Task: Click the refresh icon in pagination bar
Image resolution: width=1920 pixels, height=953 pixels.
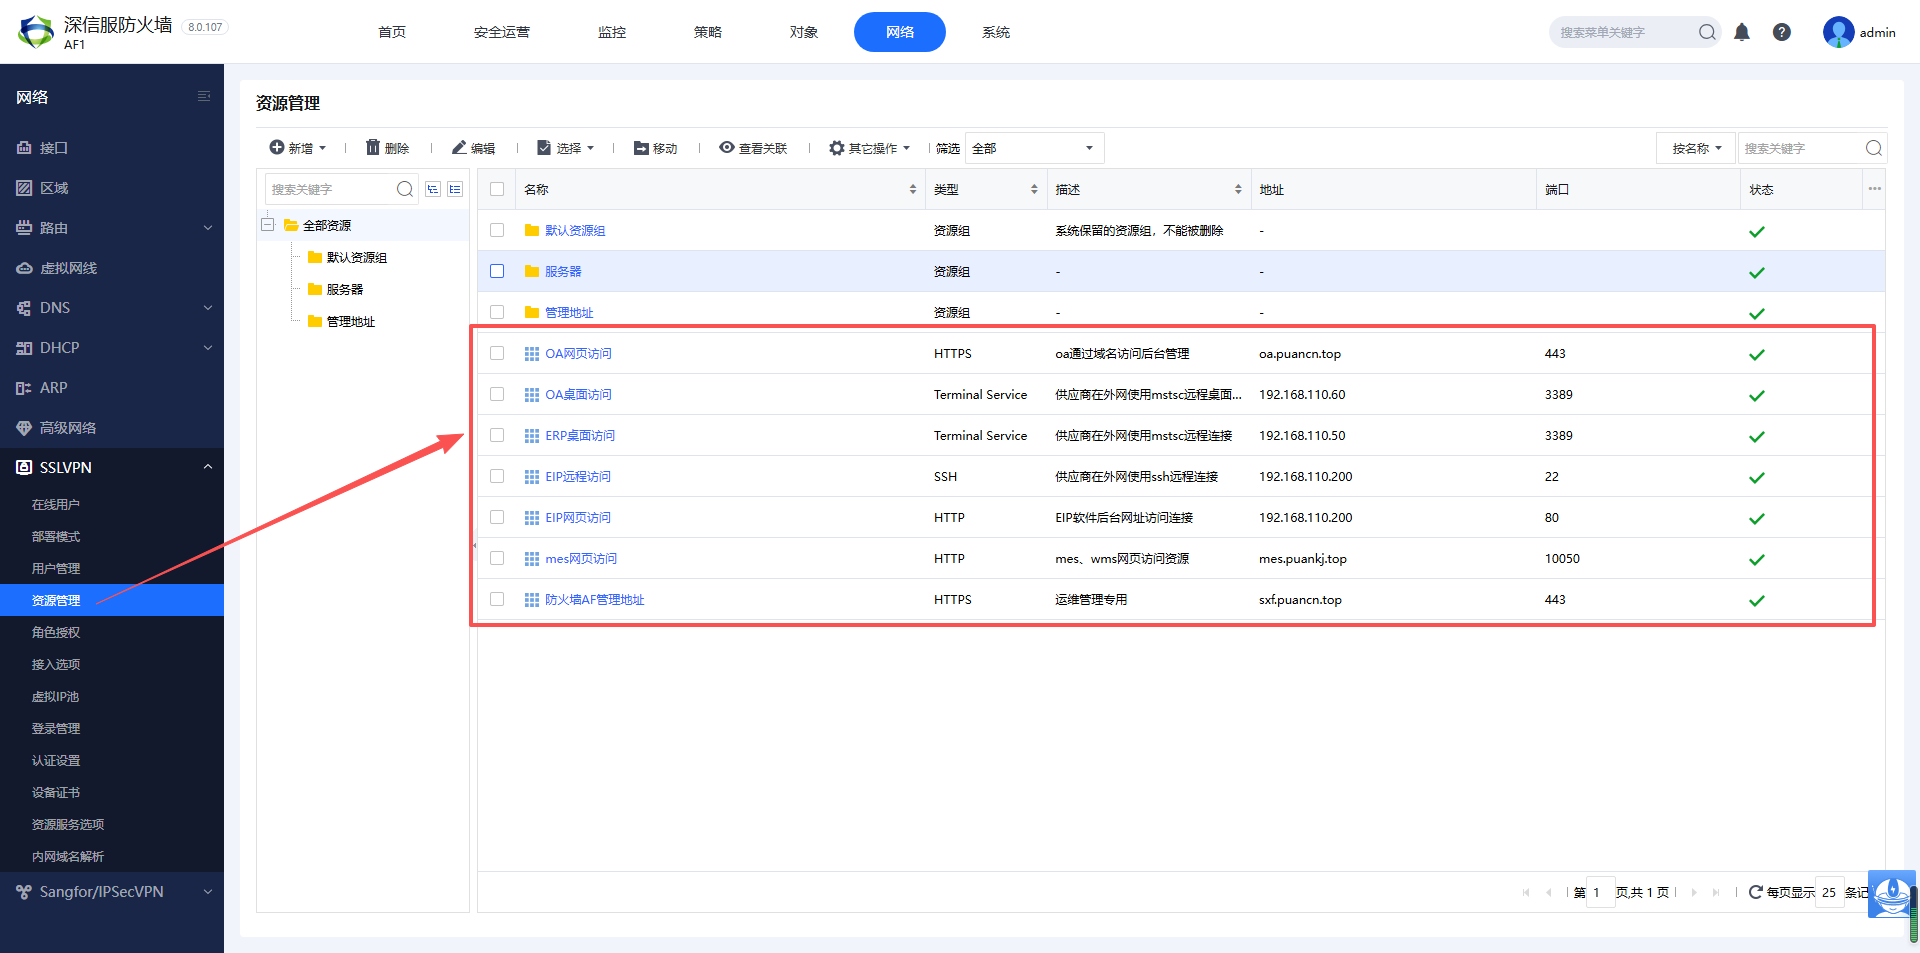Action: [1755, 892]
